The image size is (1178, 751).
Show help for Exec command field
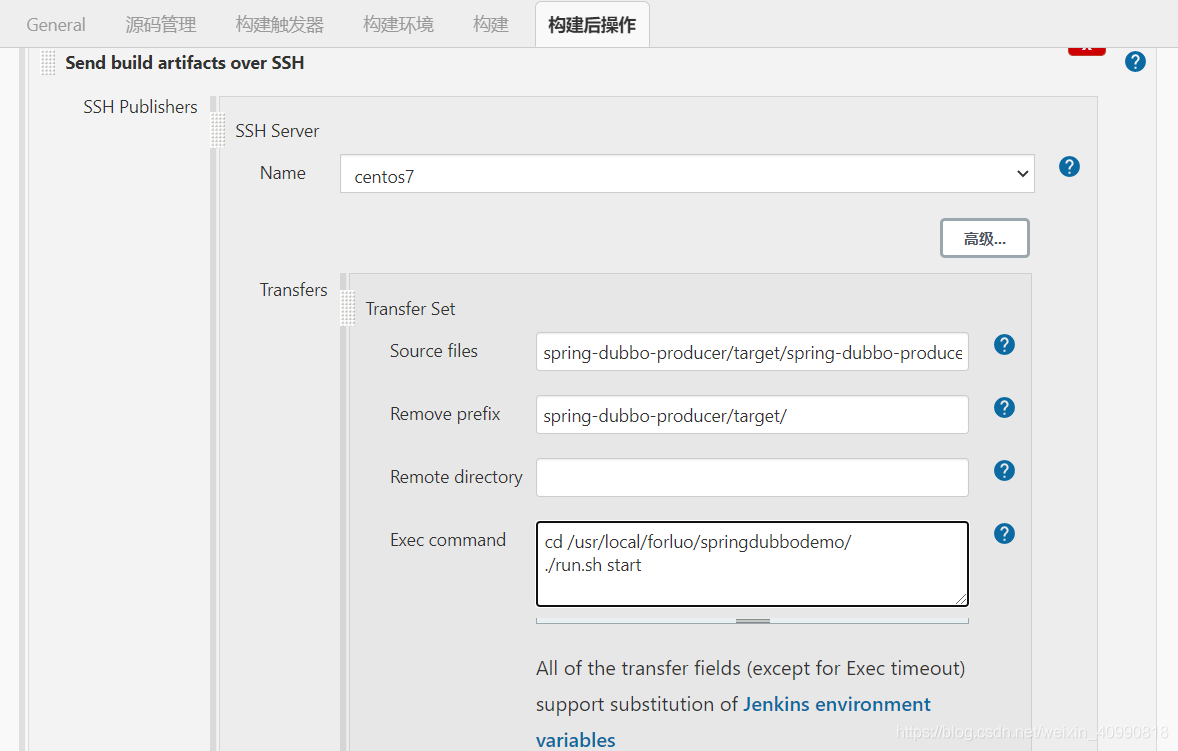pos(1005,534)
